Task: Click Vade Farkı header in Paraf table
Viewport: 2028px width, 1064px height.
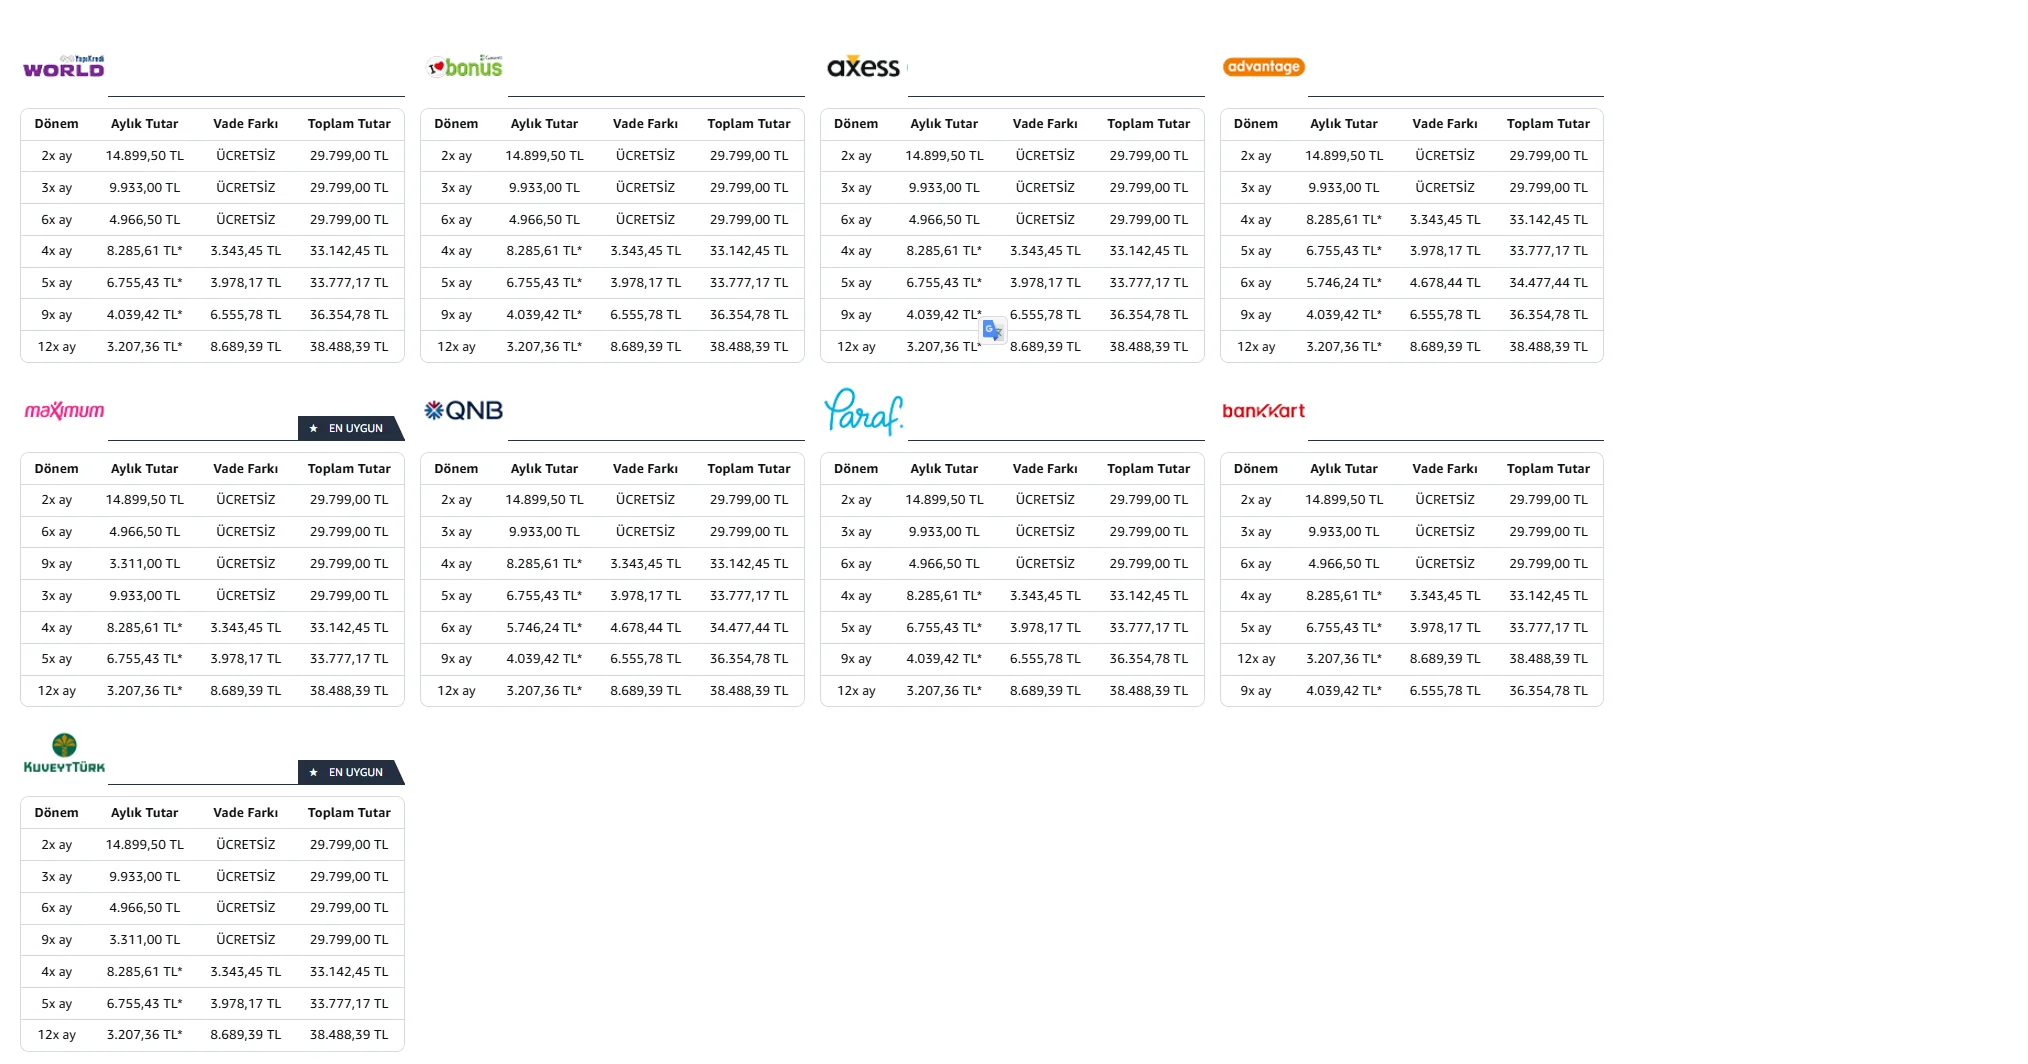Action: 1045,469
